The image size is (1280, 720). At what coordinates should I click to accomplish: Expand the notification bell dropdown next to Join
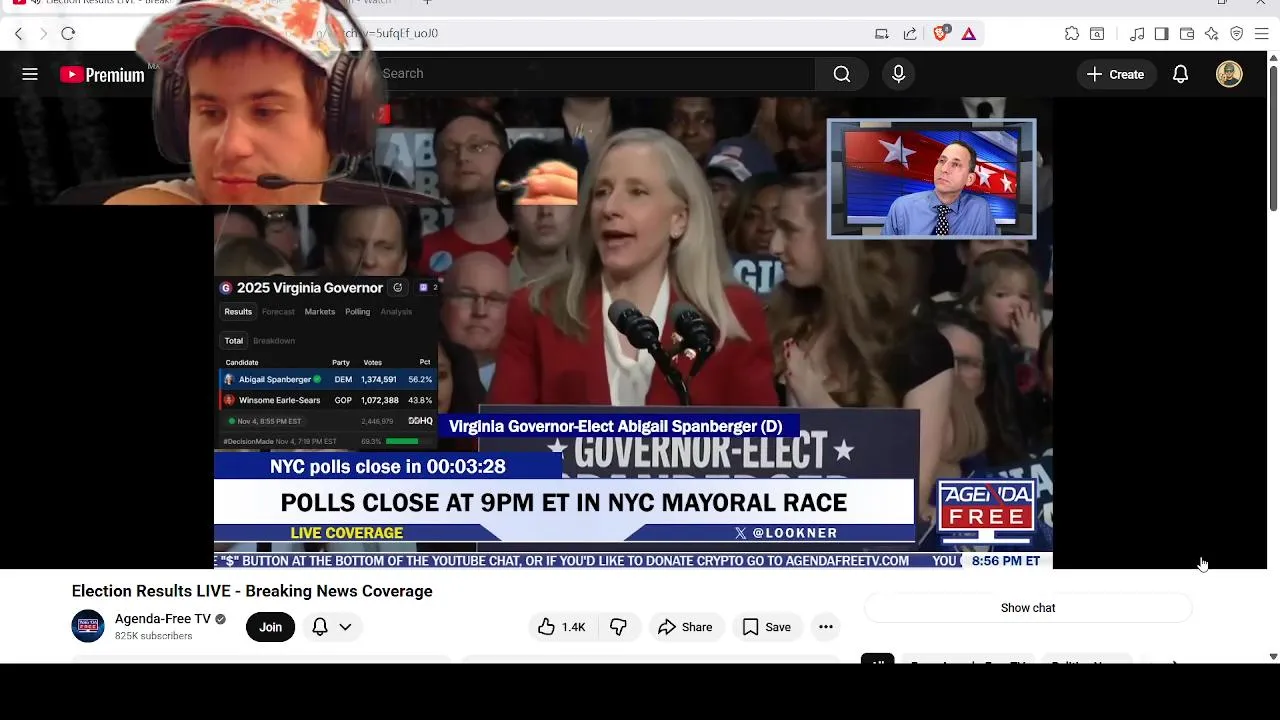click(332, 627)
